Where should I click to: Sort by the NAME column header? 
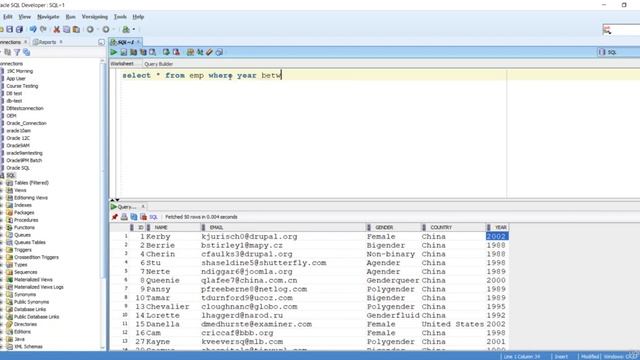click(173, 227)
